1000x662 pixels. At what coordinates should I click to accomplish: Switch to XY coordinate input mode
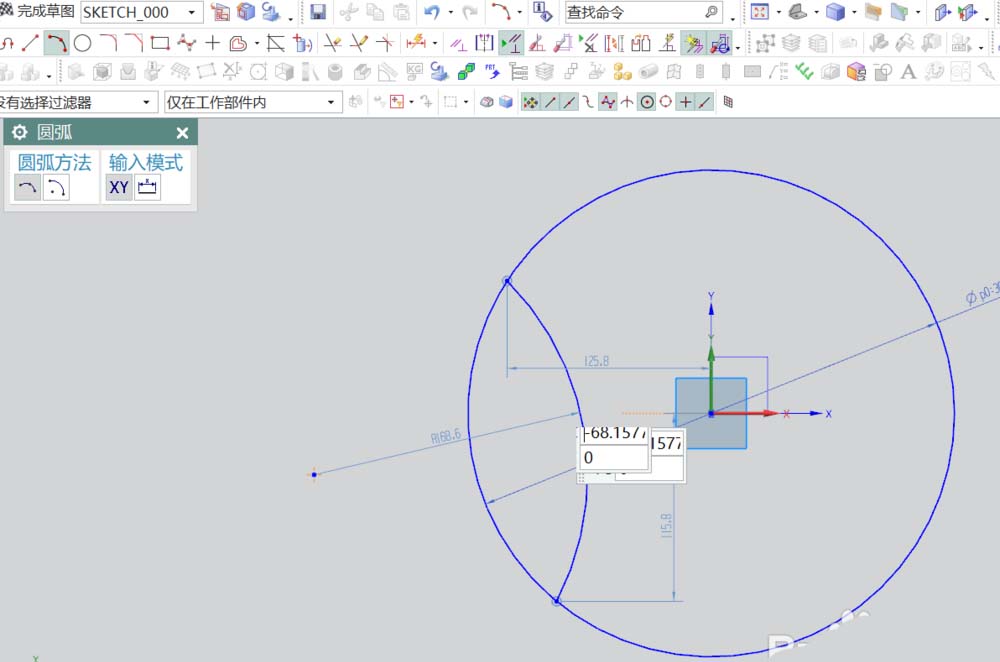(x=119, y=188)
